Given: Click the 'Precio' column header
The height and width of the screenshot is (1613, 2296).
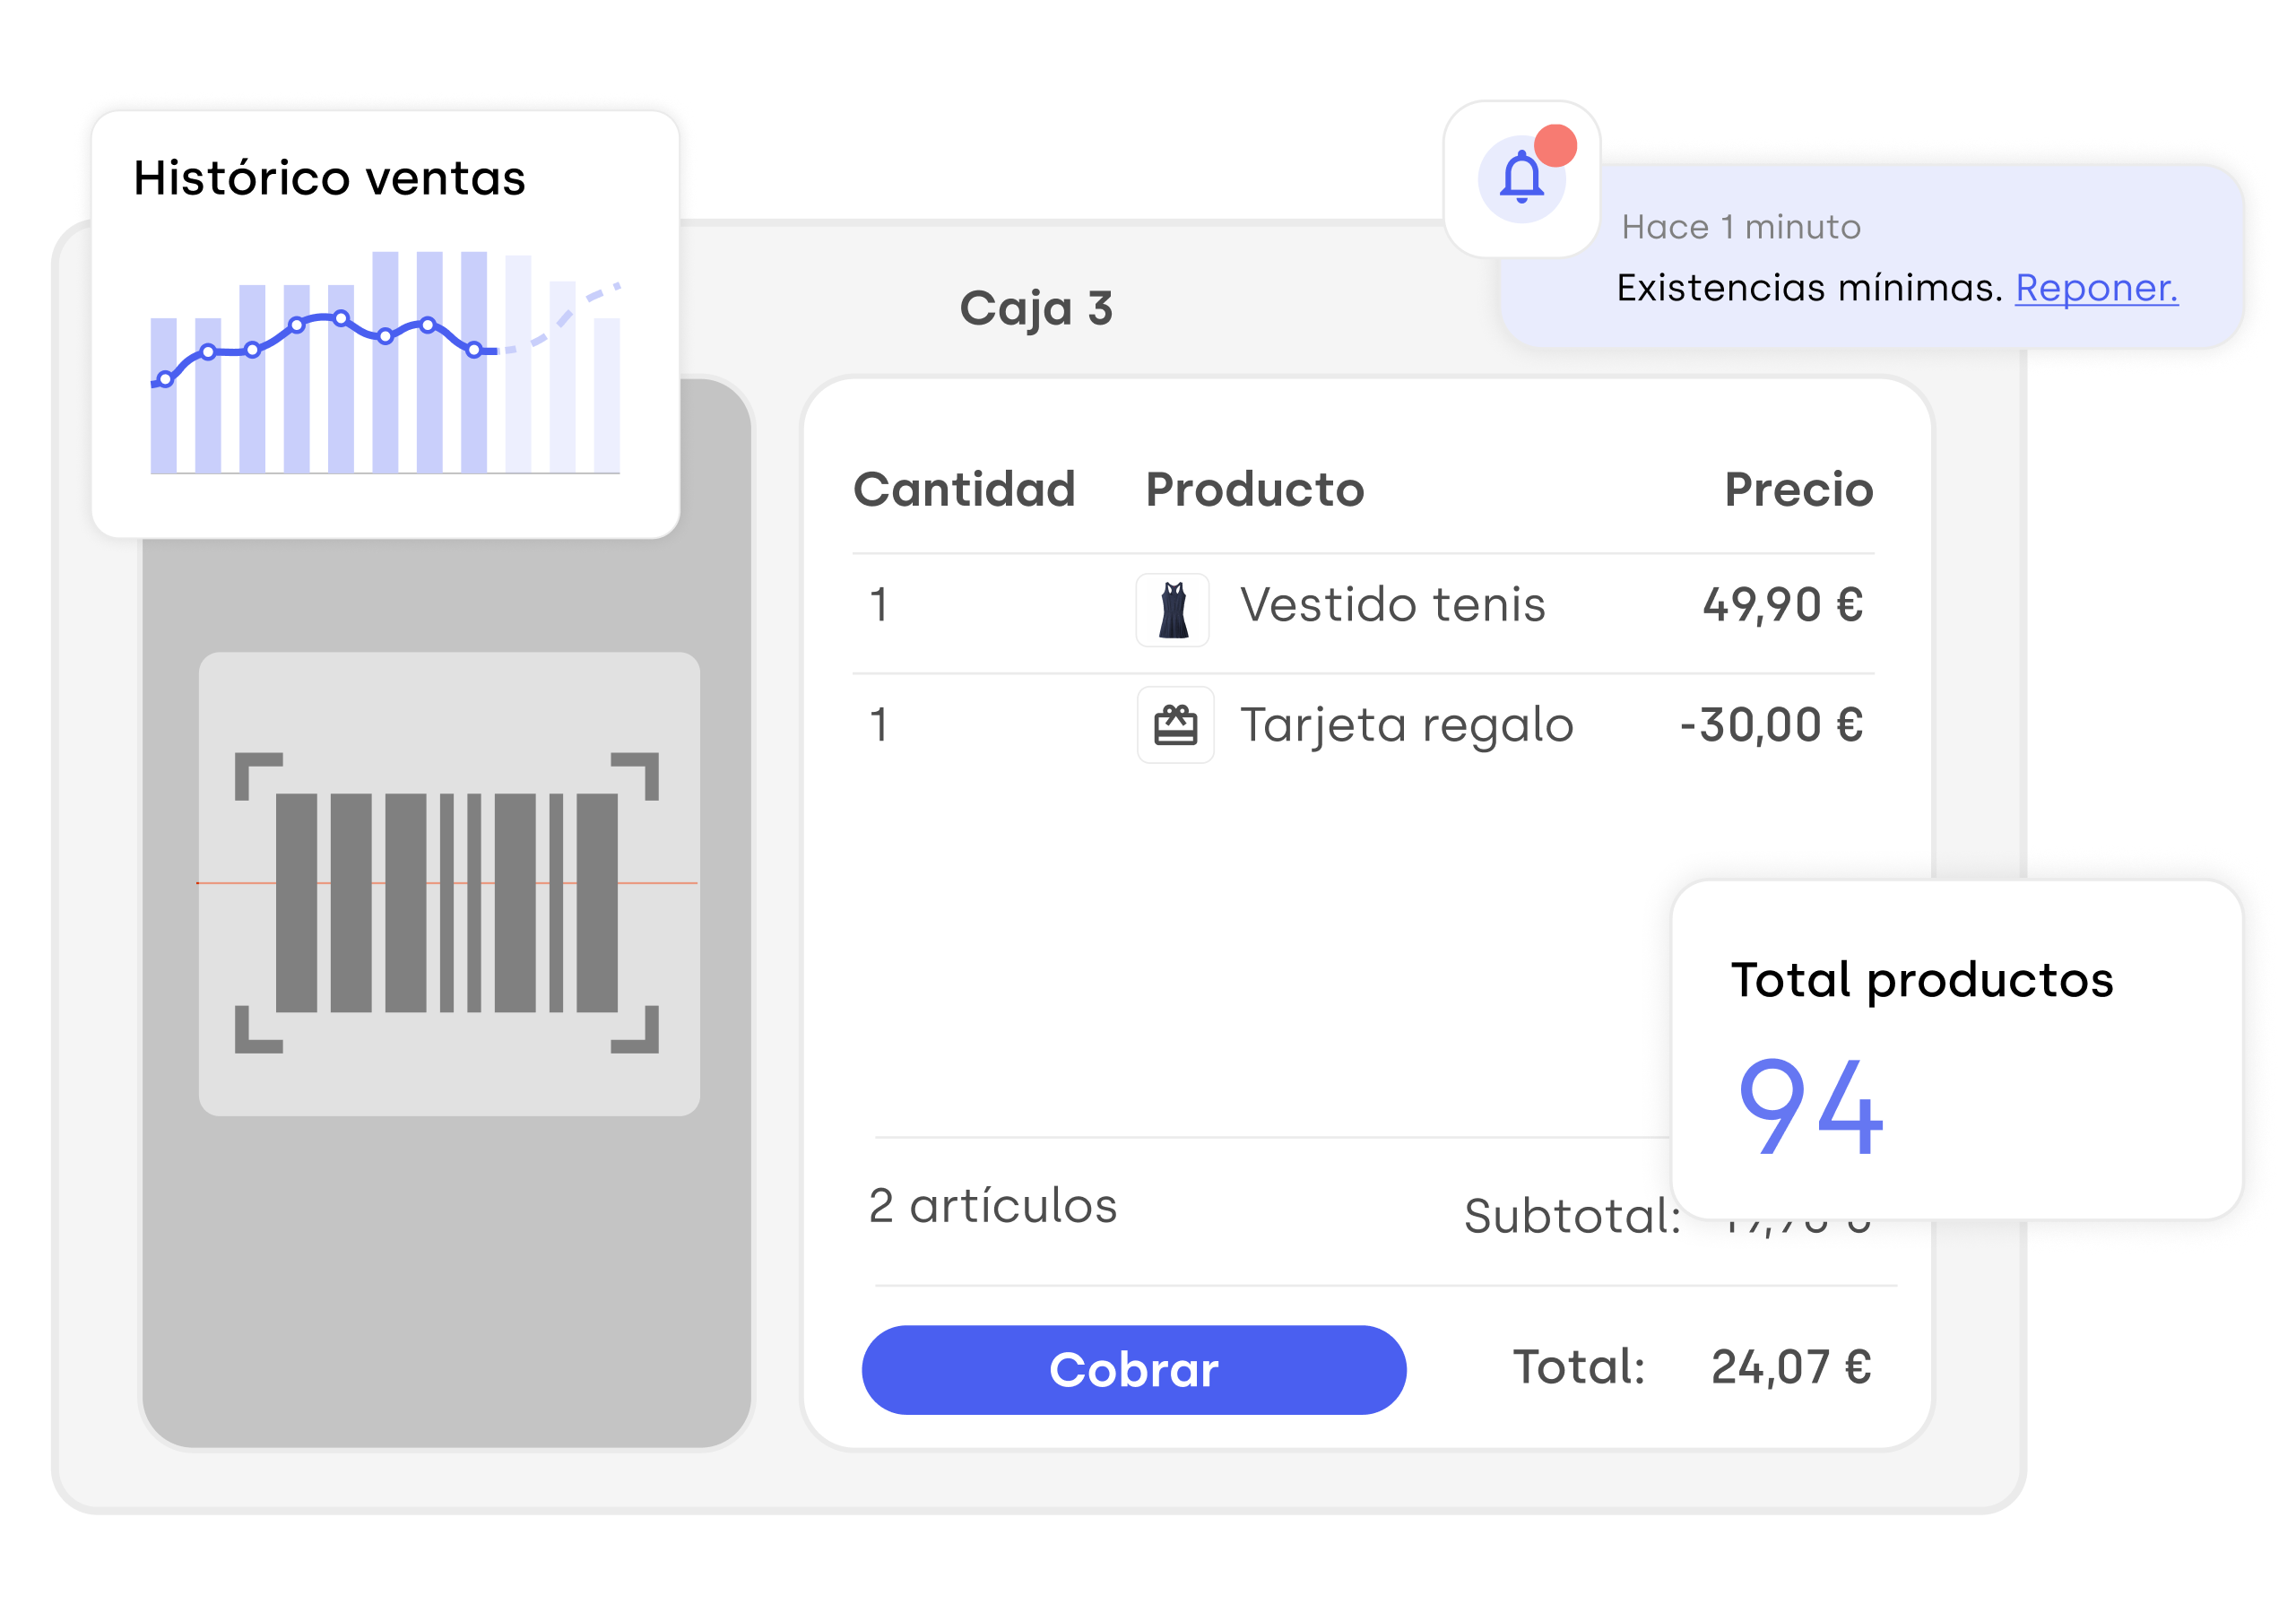Looking at the screenshot, I should [1798, 490].
